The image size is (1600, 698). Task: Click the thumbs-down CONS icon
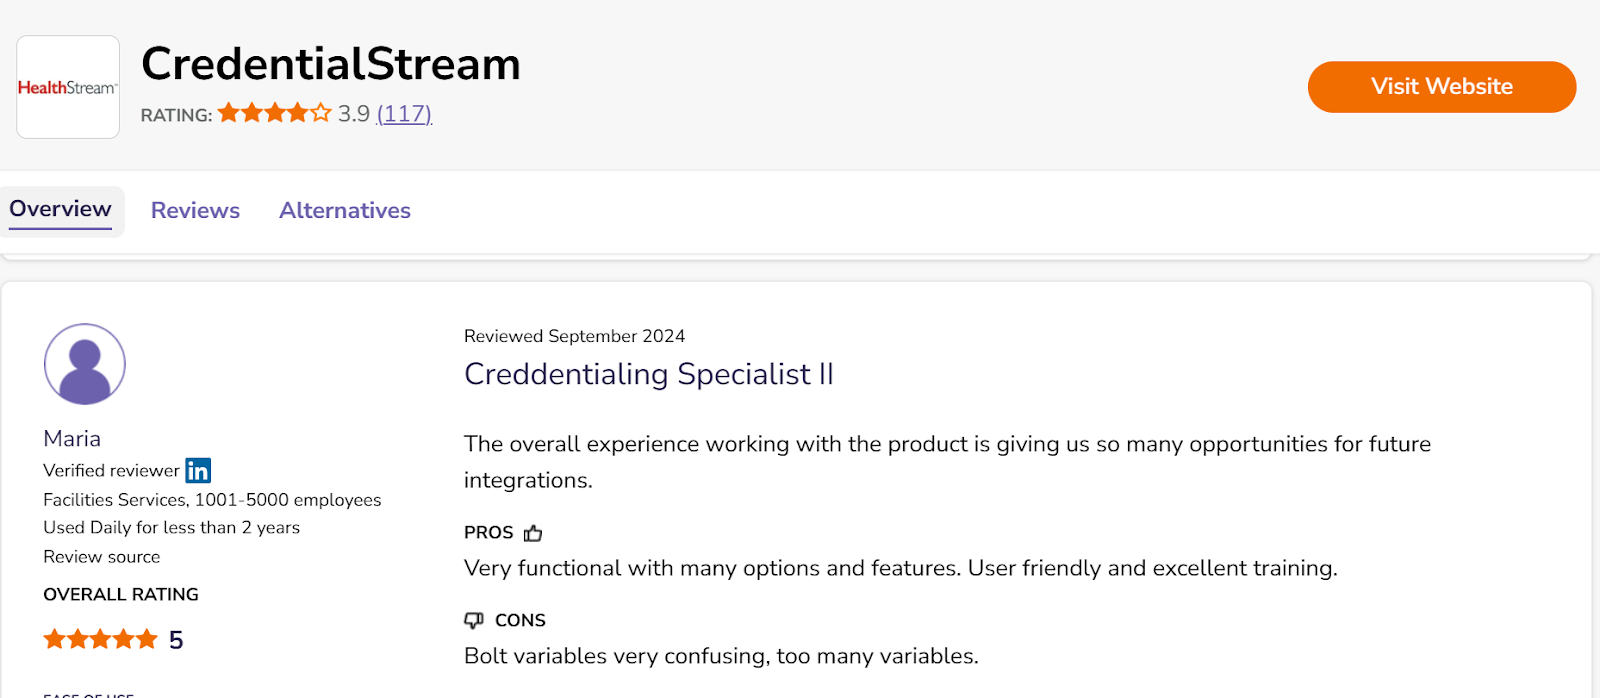pyautogui.click(x=474, y=620)
